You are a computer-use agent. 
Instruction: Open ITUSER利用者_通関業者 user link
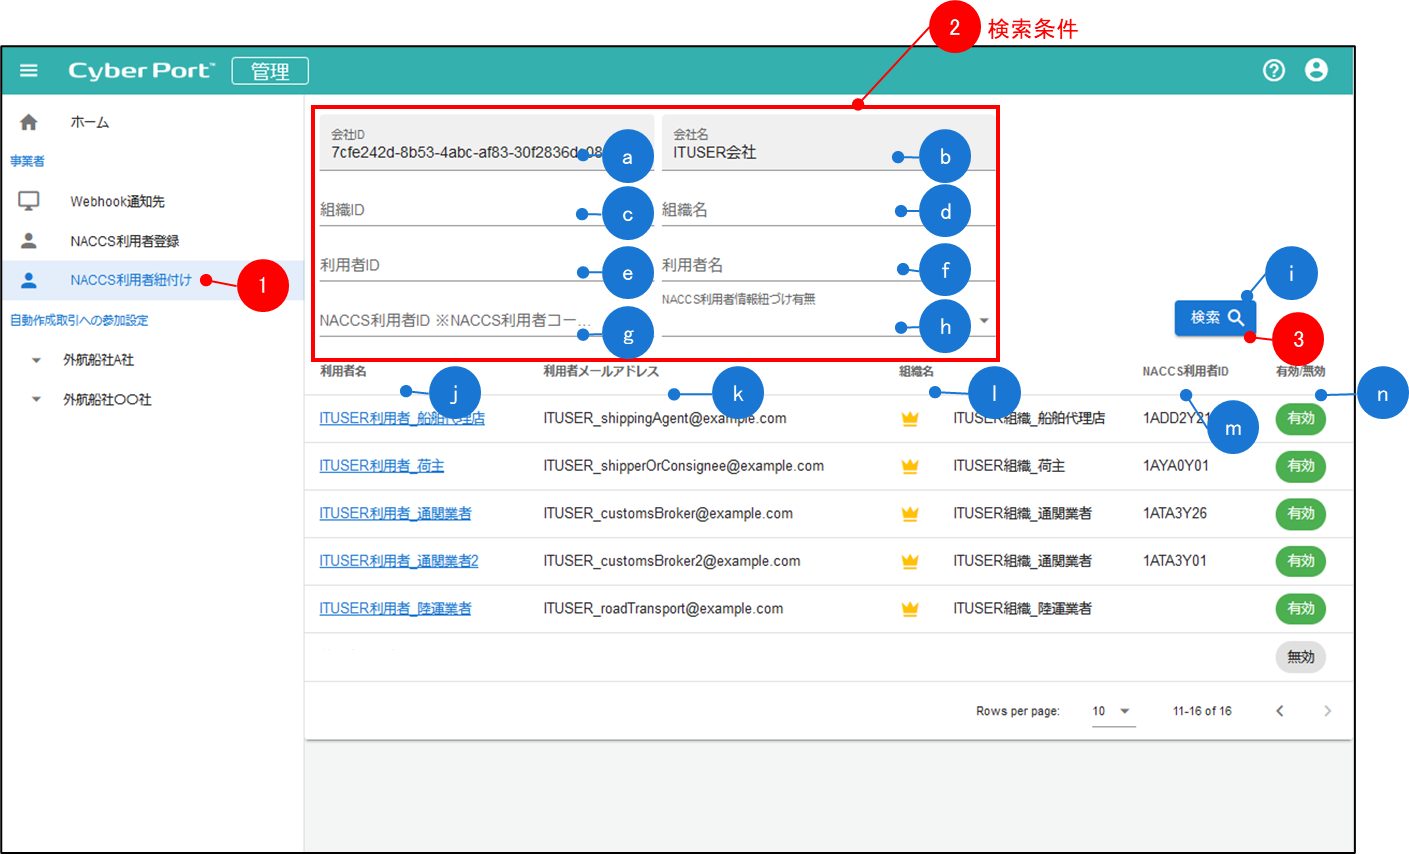[395, 513]
